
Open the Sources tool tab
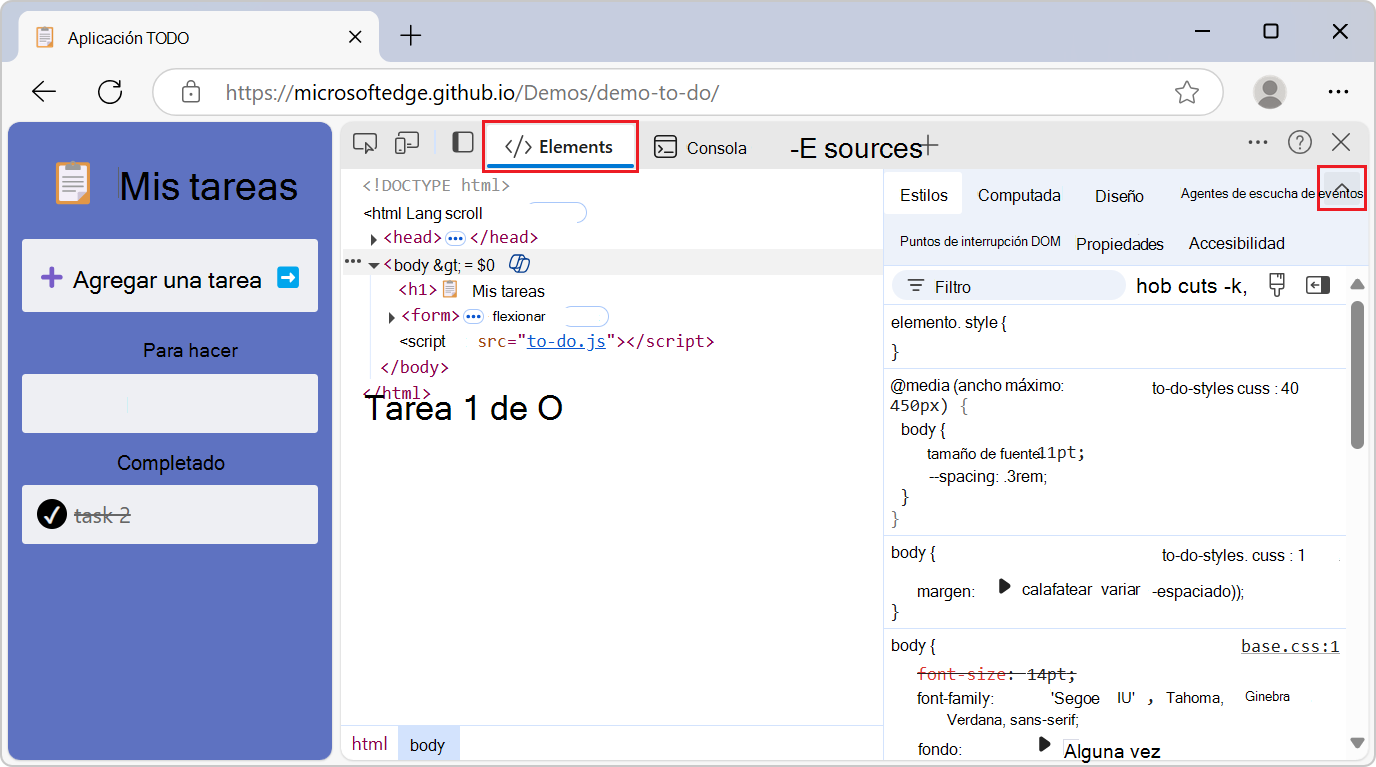[x=855, y=148]
